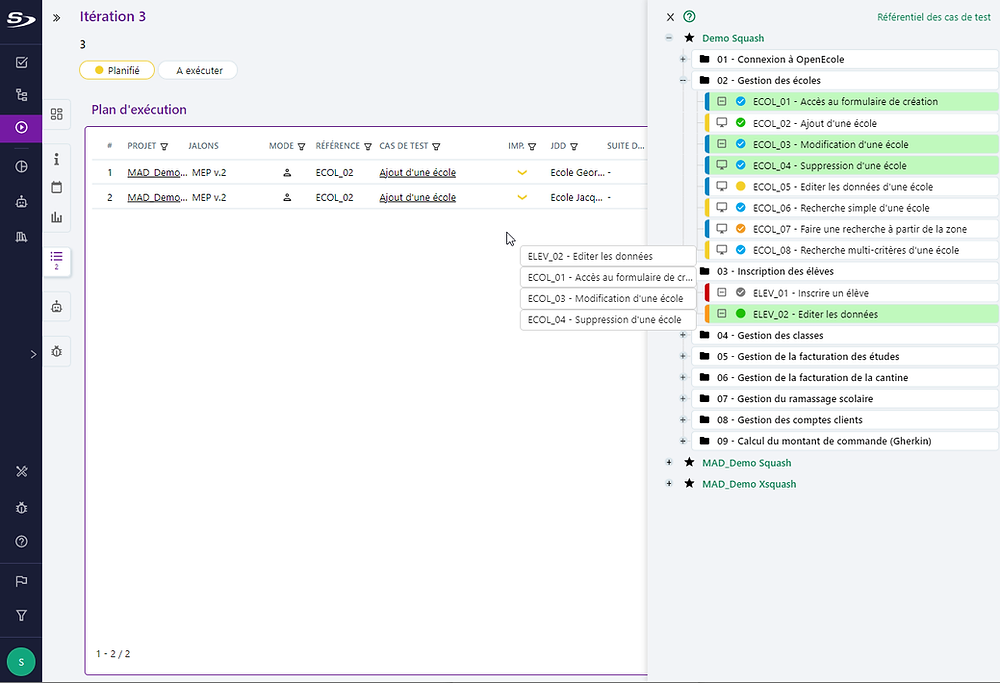Open the execution plan list icon
1000x683 pixels.
click(x=57, y=260)
